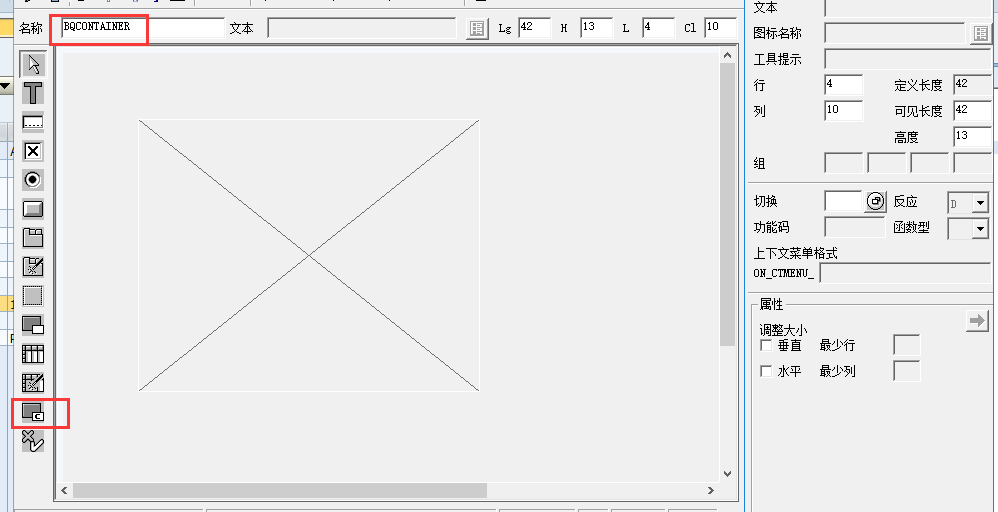Image resolution: width=998 pixels, height=512 pixels.
Task: Pick the input/output field tool
Action: click(33, 122)
